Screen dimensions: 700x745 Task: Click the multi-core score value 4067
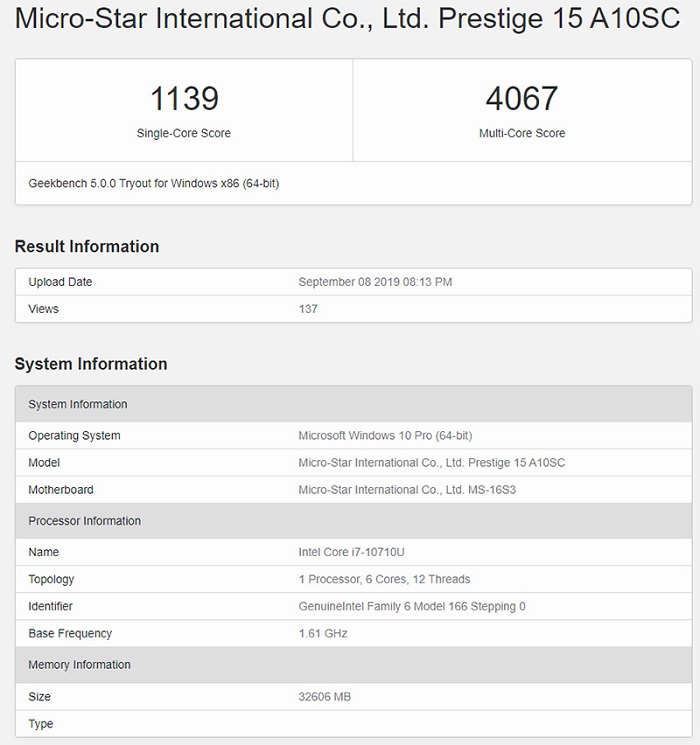click(521, 99)
